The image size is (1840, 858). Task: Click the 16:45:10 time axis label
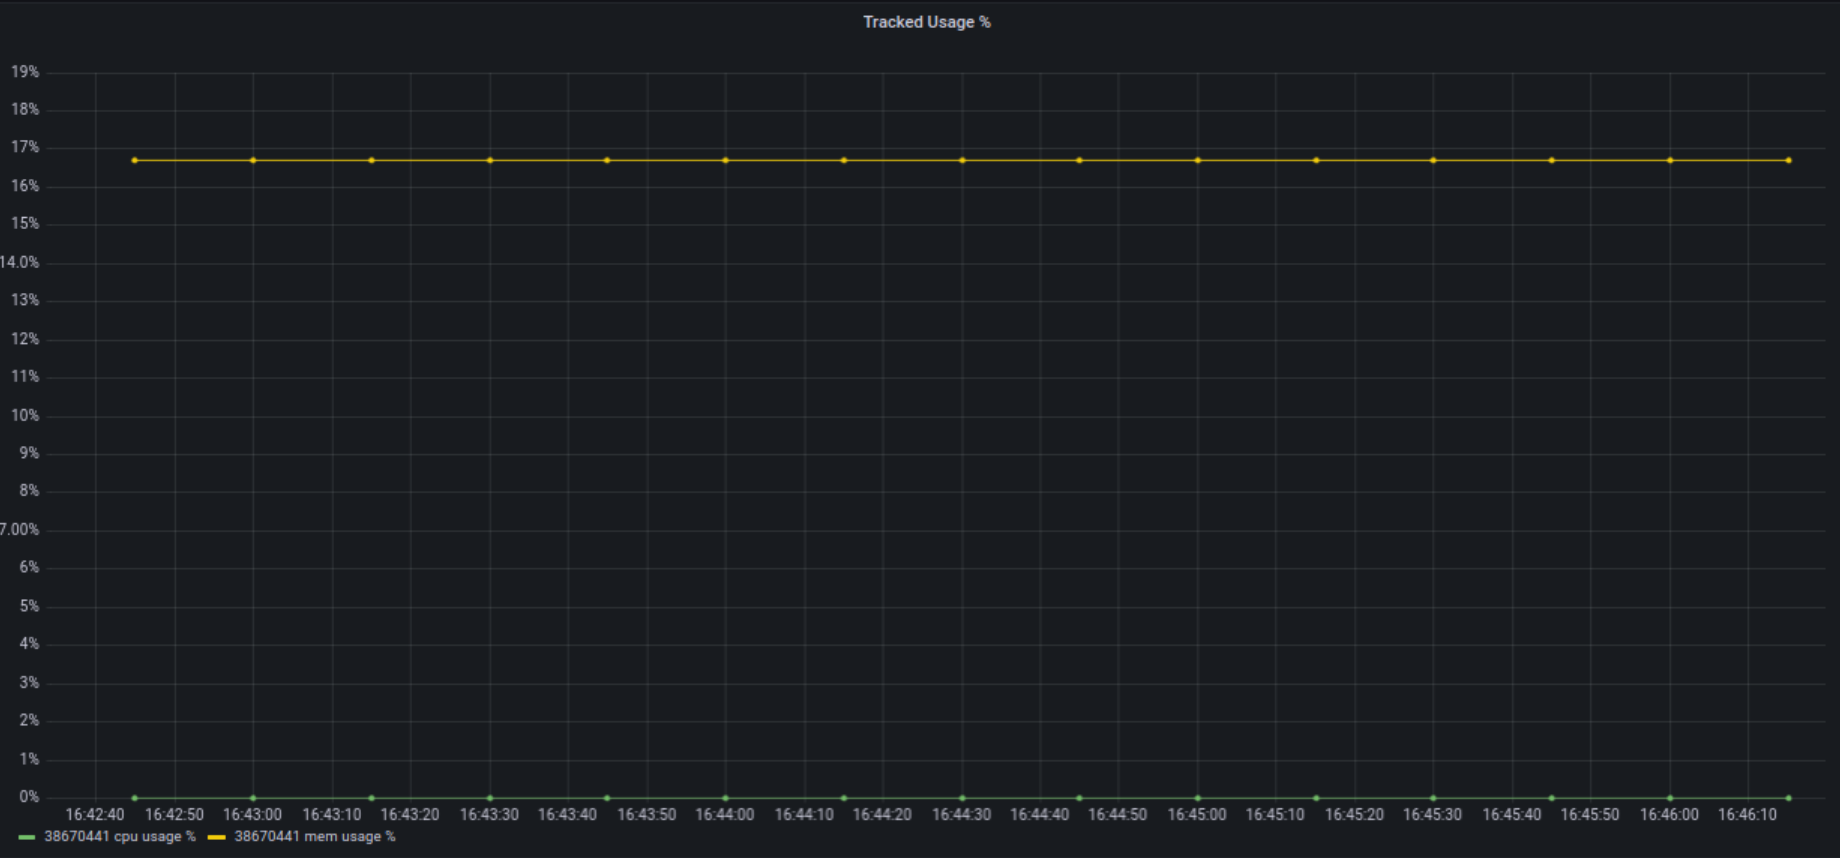[1275, 815]
